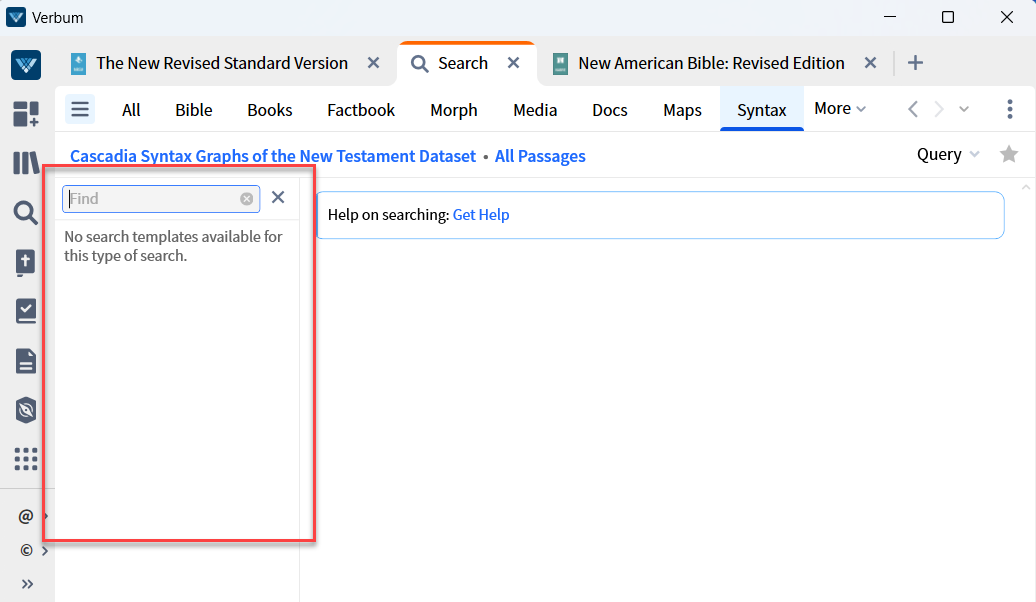This screenshot has height=602, width=1036.
Task: Go forward in search history
Action: point(939,109)
